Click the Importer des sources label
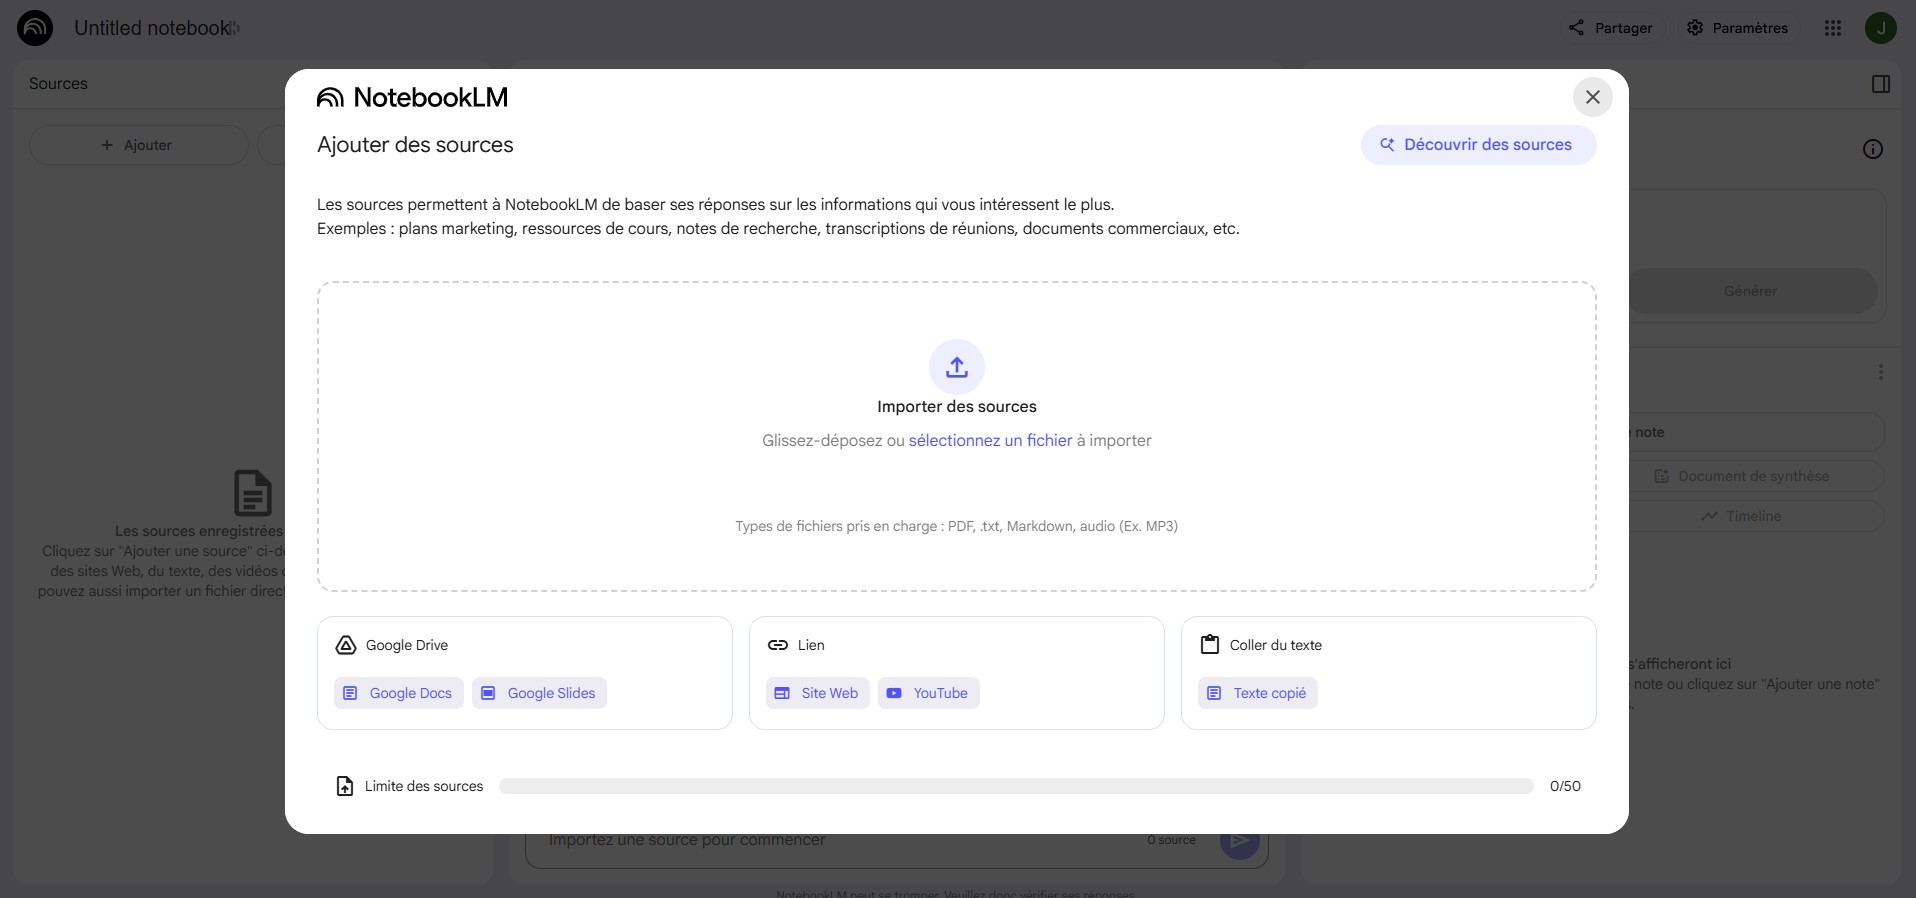Screen dimensions: 1916x898 (957, 407)
